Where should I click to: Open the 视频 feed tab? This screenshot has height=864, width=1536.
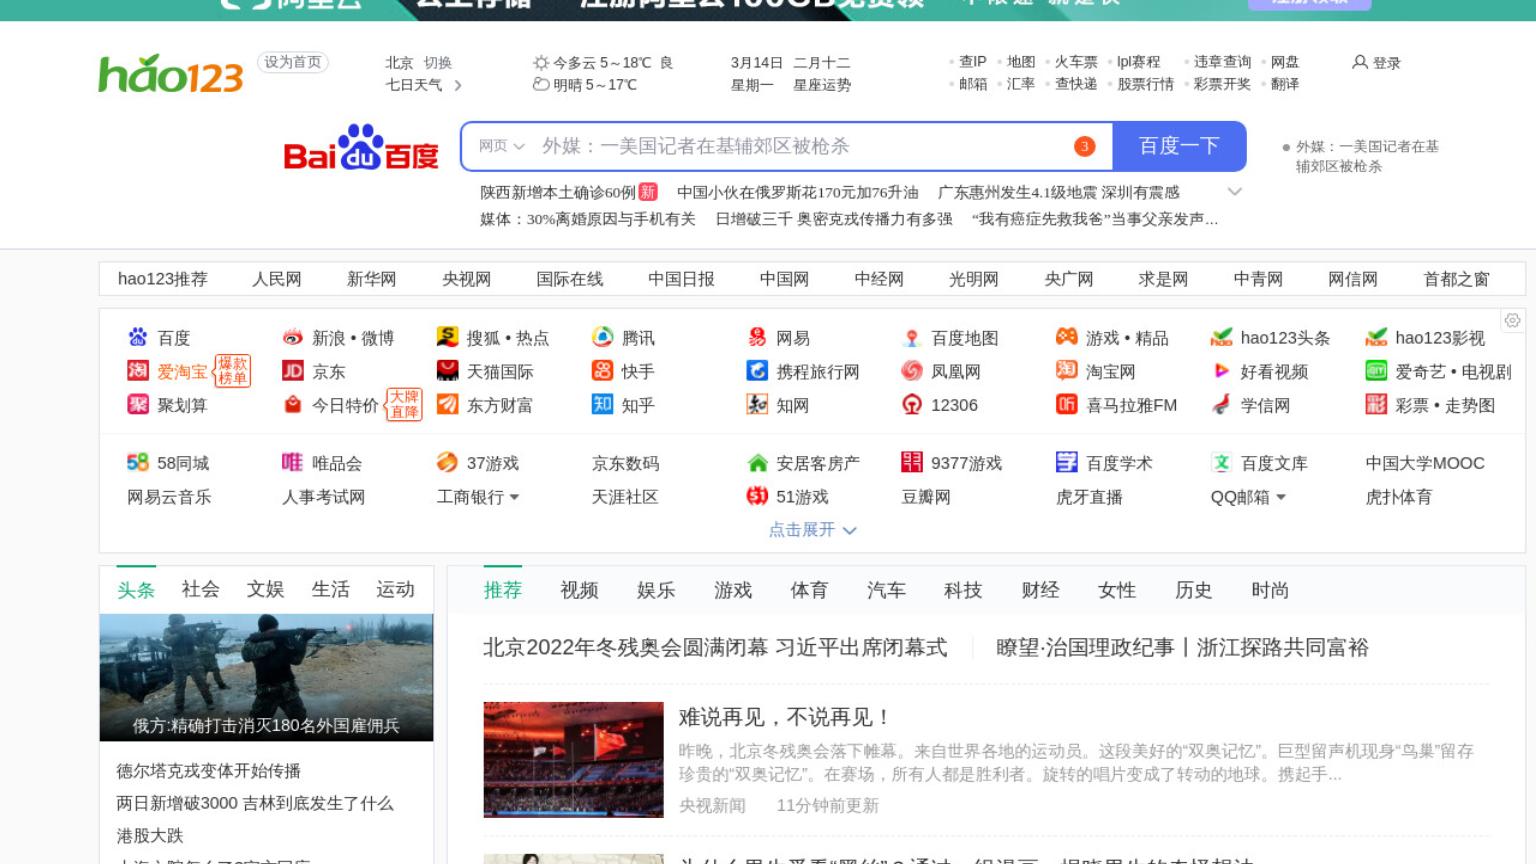[579, 590]
